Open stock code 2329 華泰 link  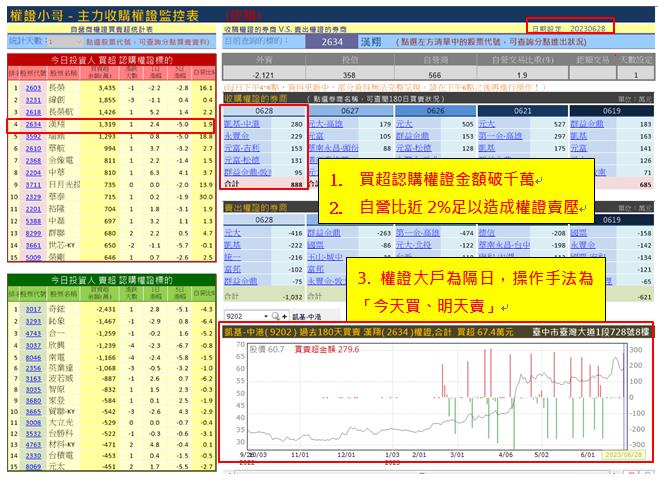point(33,197)
